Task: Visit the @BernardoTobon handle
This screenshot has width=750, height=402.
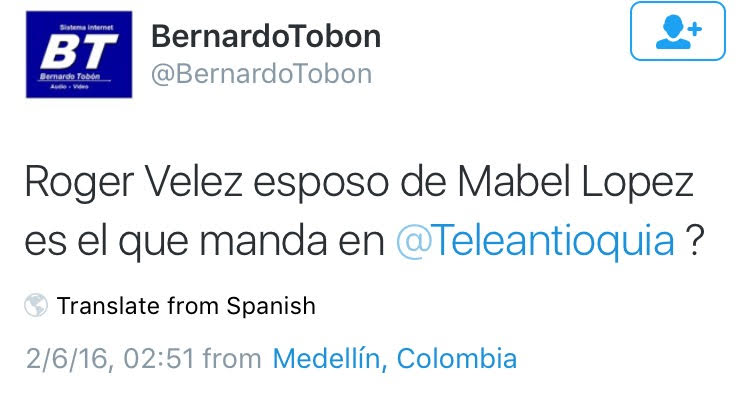Action: 261,74
